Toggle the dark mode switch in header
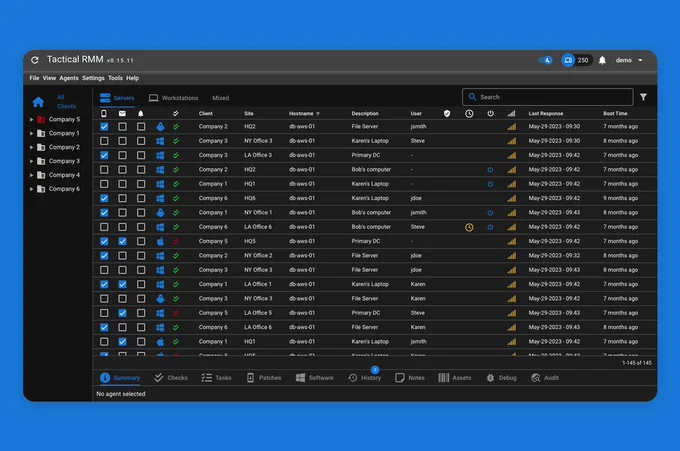This screenshot has height=451, width=680. 545,60
